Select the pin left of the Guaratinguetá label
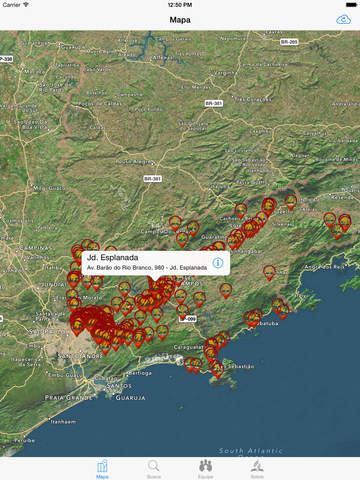Screen dimensions: 360x480 (182, 240)
